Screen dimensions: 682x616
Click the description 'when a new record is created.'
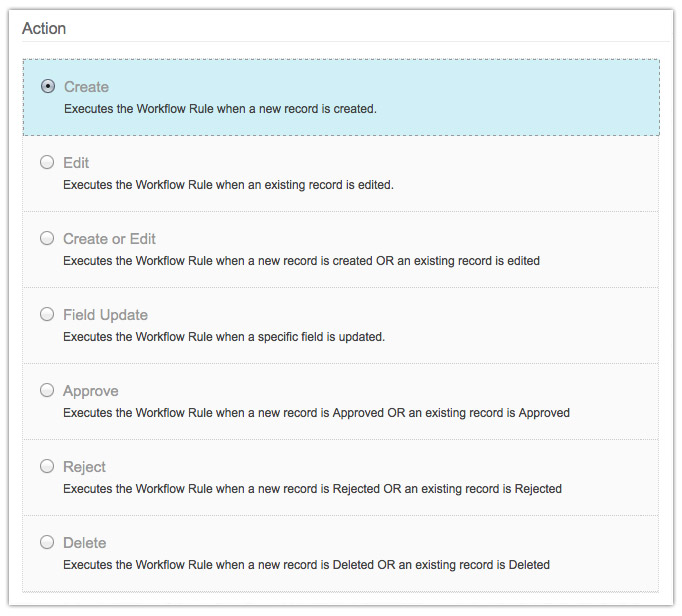(x=220, y=108)
